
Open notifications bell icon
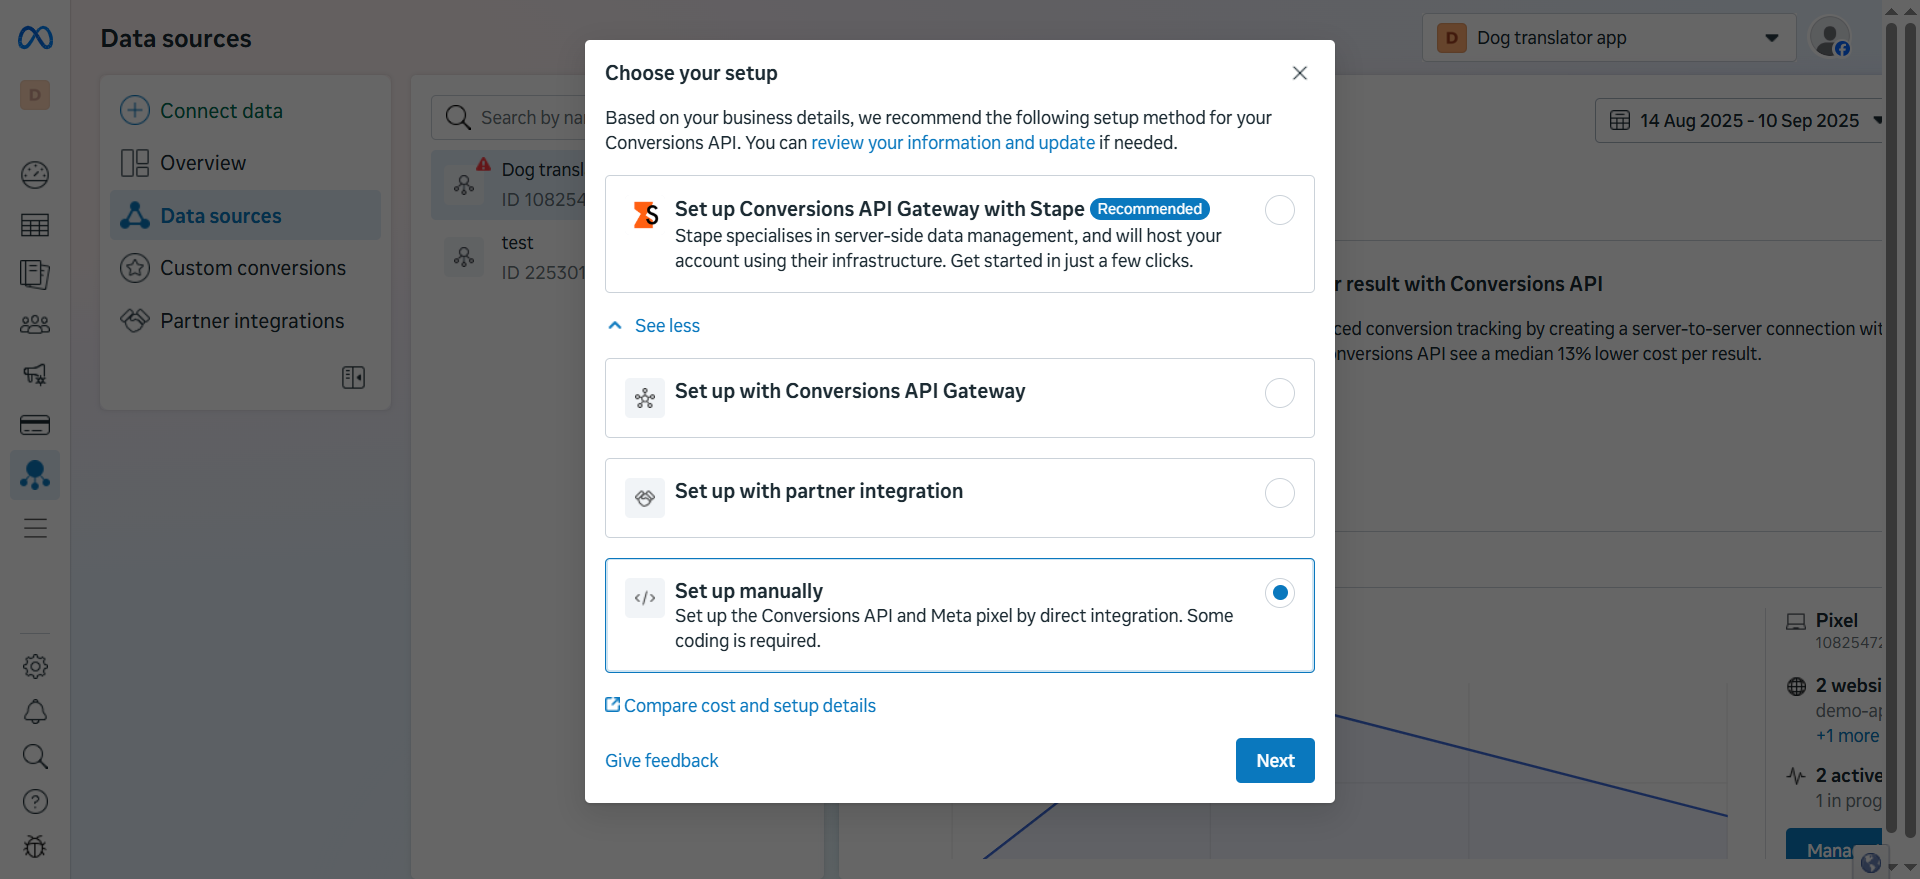(35, 712)
